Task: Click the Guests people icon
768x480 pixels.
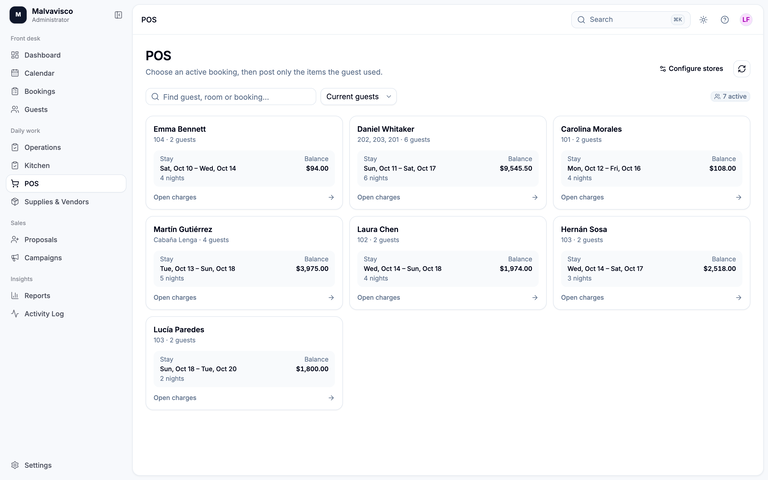Action: tap(15, 109)
